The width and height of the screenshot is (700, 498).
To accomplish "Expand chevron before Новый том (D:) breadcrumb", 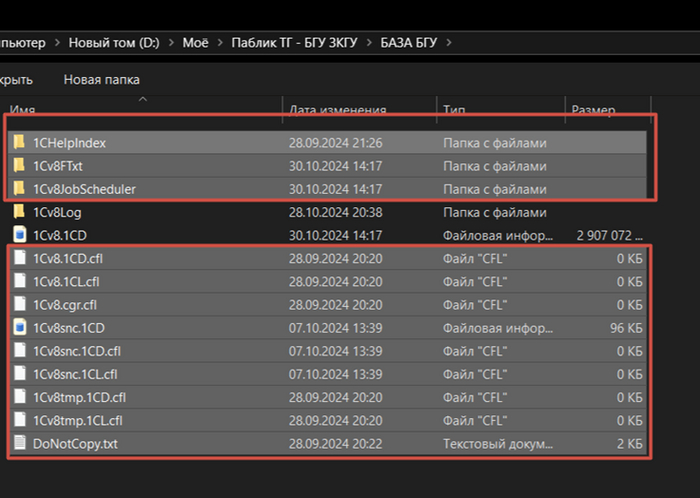I will coord(57,43).
